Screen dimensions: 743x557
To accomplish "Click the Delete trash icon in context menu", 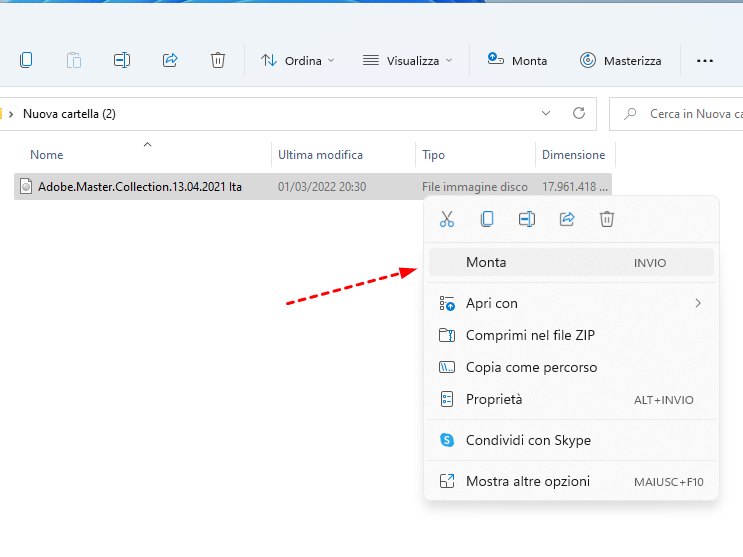I will (607, 219).
